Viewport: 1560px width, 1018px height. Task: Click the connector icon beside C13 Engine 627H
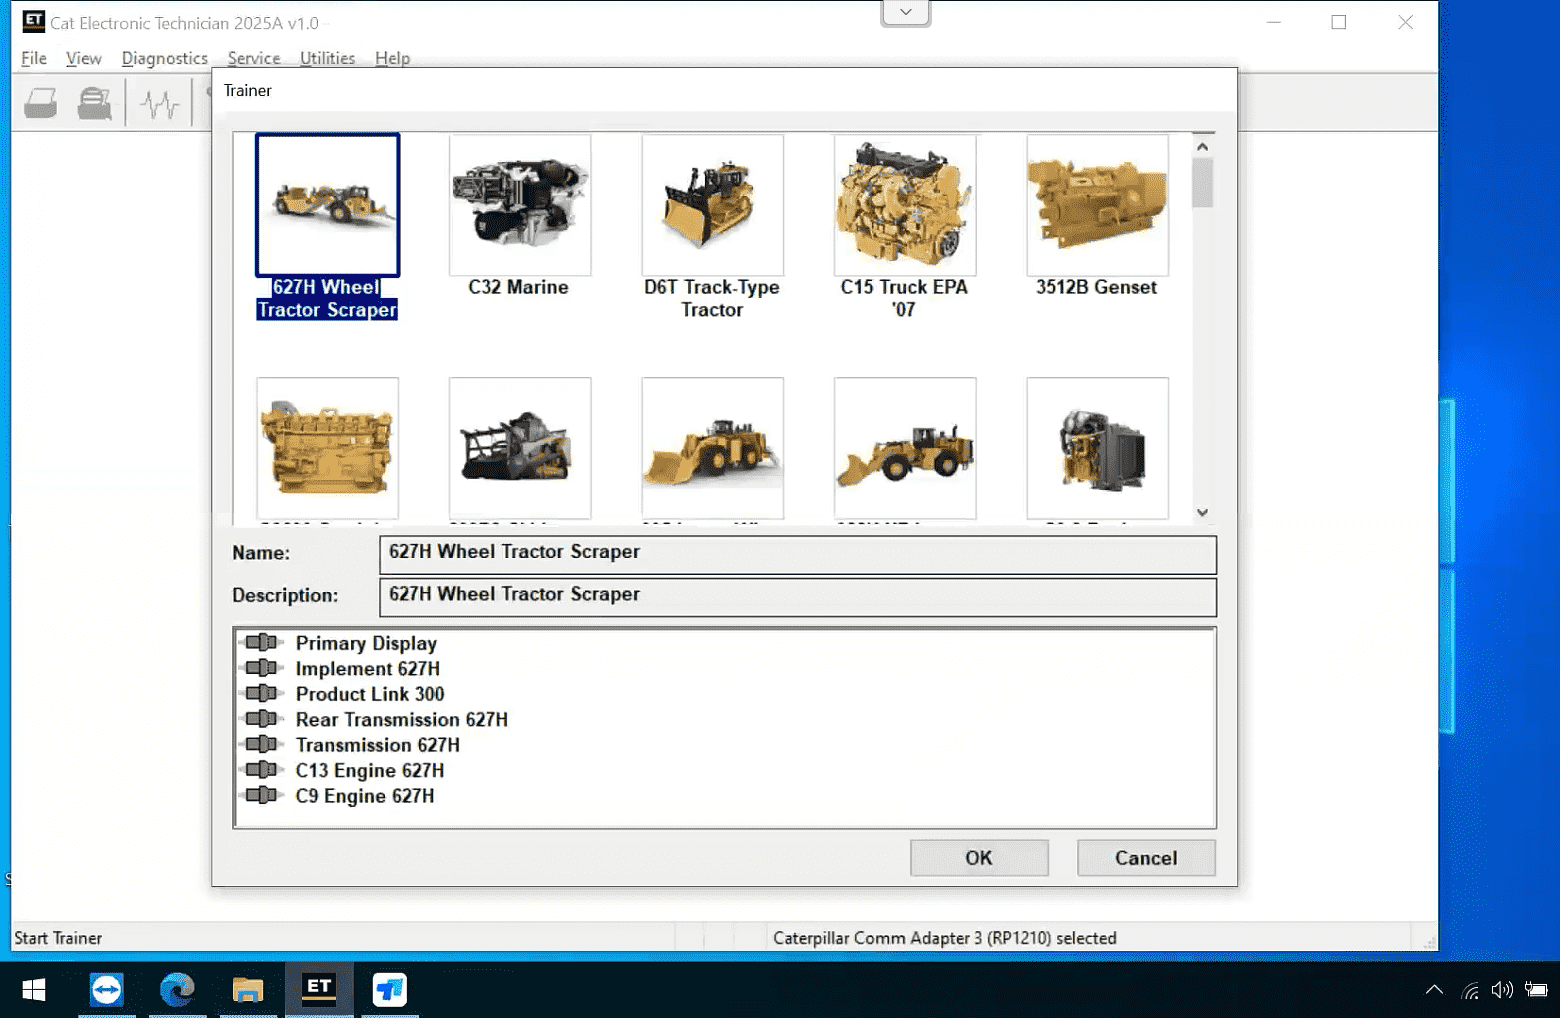click(262, 770)
